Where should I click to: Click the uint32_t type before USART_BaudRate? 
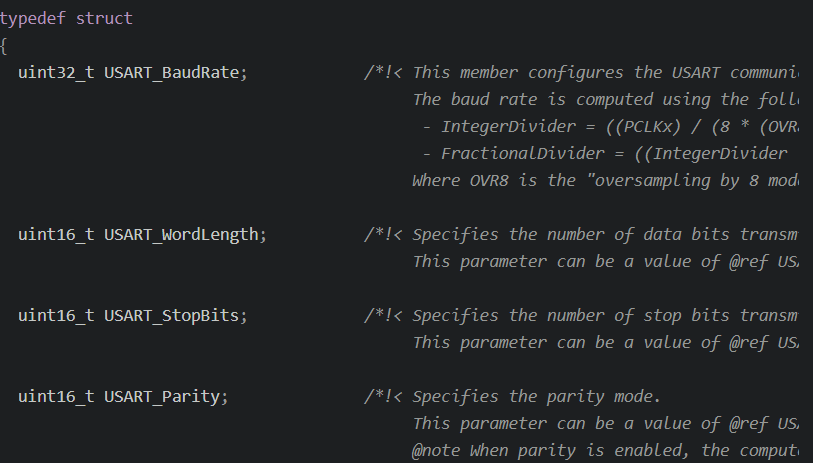click(x=57, y=73)
